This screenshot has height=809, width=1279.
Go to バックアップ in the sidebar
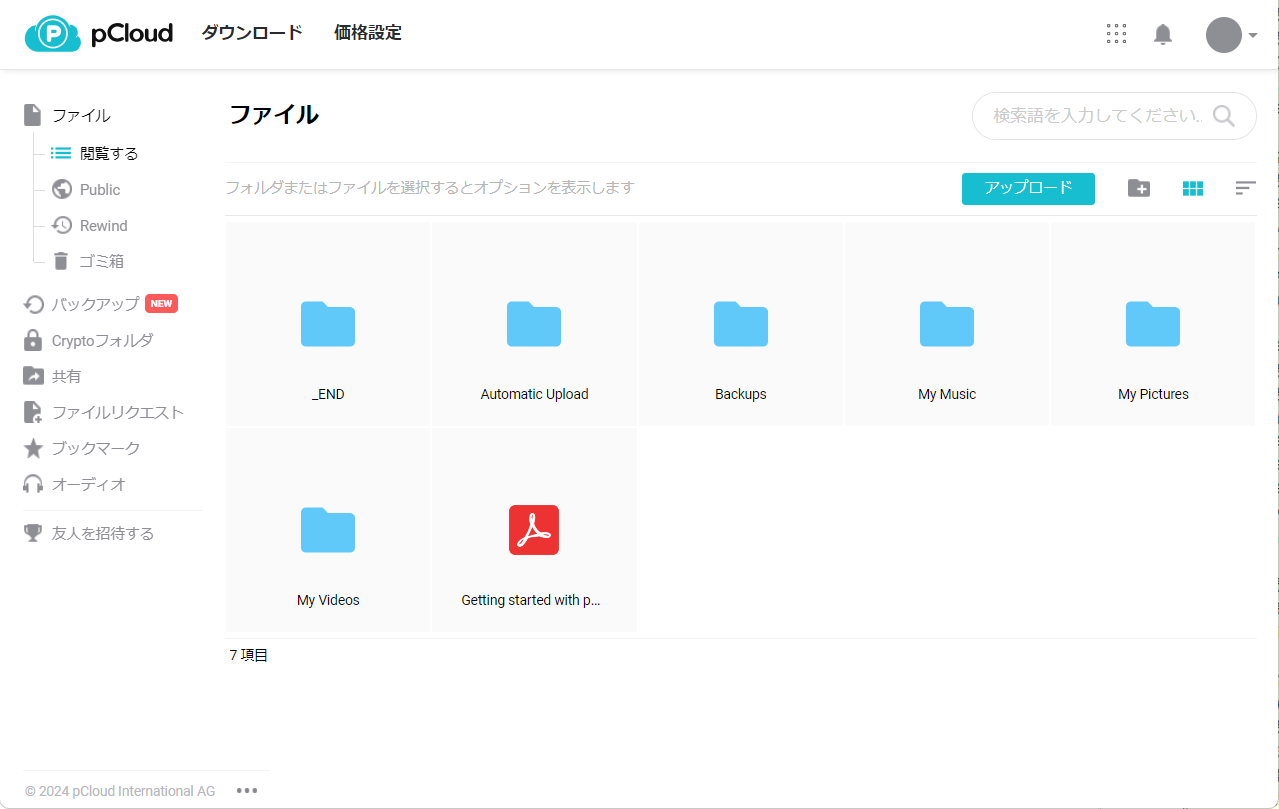pos(95,304)
